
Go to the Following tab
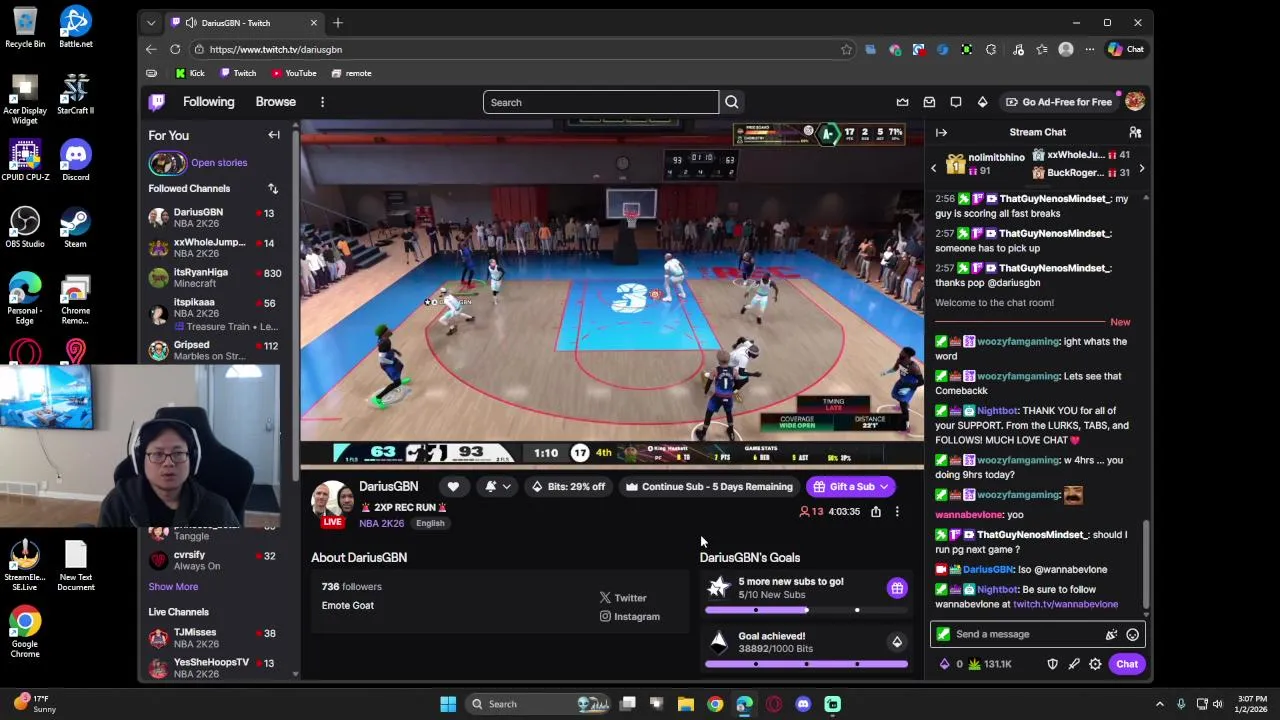tap(208, 102)
